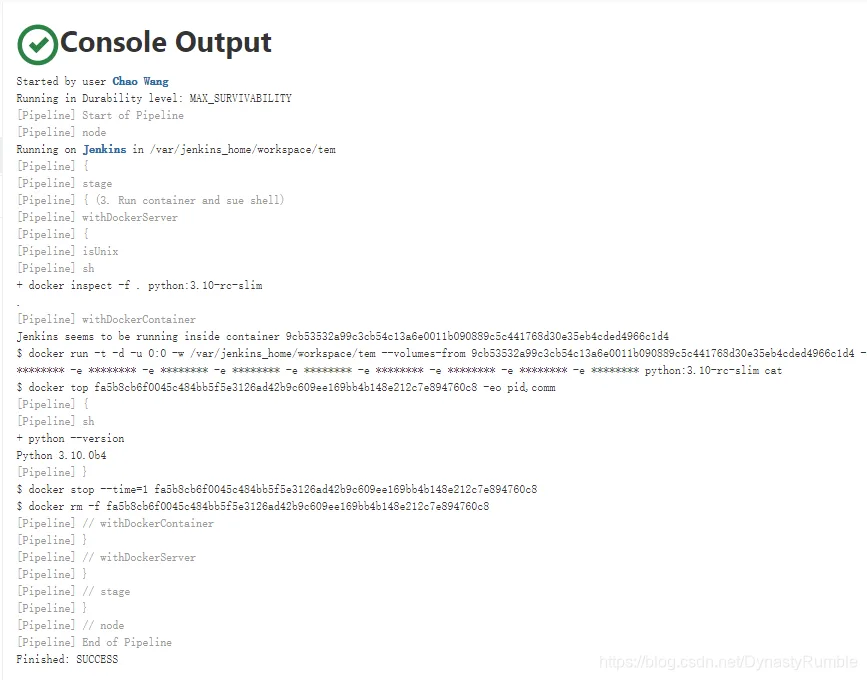Click the Start of Pipeline line
The width and height of the screenshot is (867, 680).
coord(100,115)
